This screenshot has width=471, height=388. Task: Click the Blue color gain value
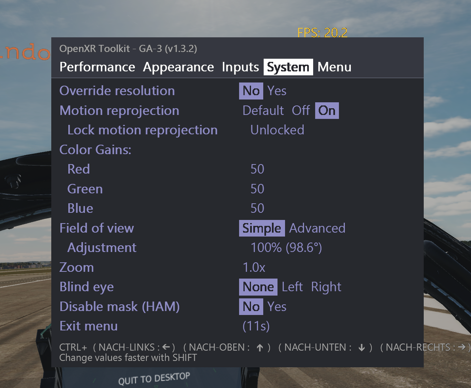pos(257,208)
